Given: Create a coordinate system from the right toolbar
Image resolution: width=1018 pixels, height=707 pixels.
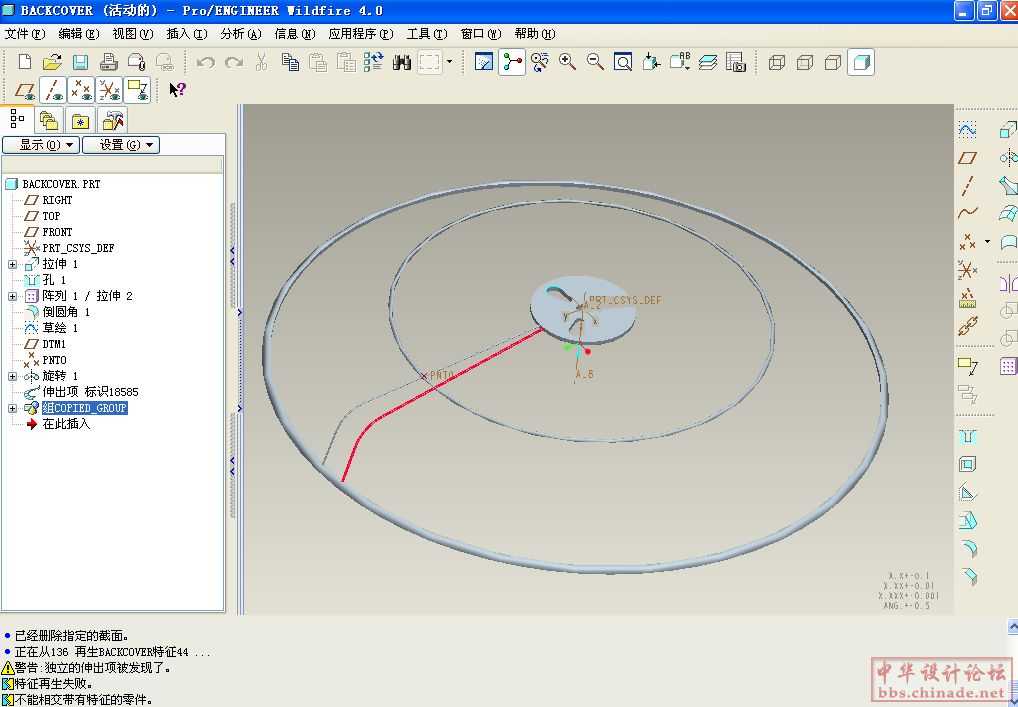Looking at the screenshot, I should tap(967, 269).
